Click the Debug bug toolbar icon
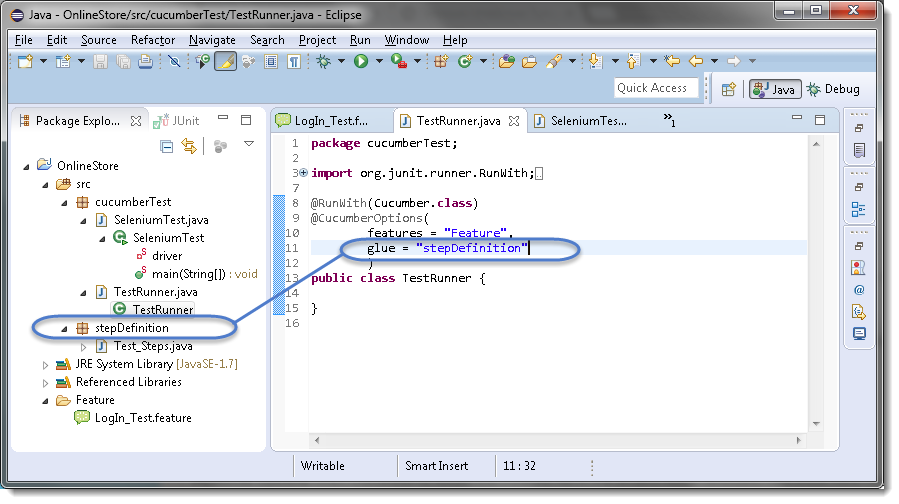 tap(323, 61)
